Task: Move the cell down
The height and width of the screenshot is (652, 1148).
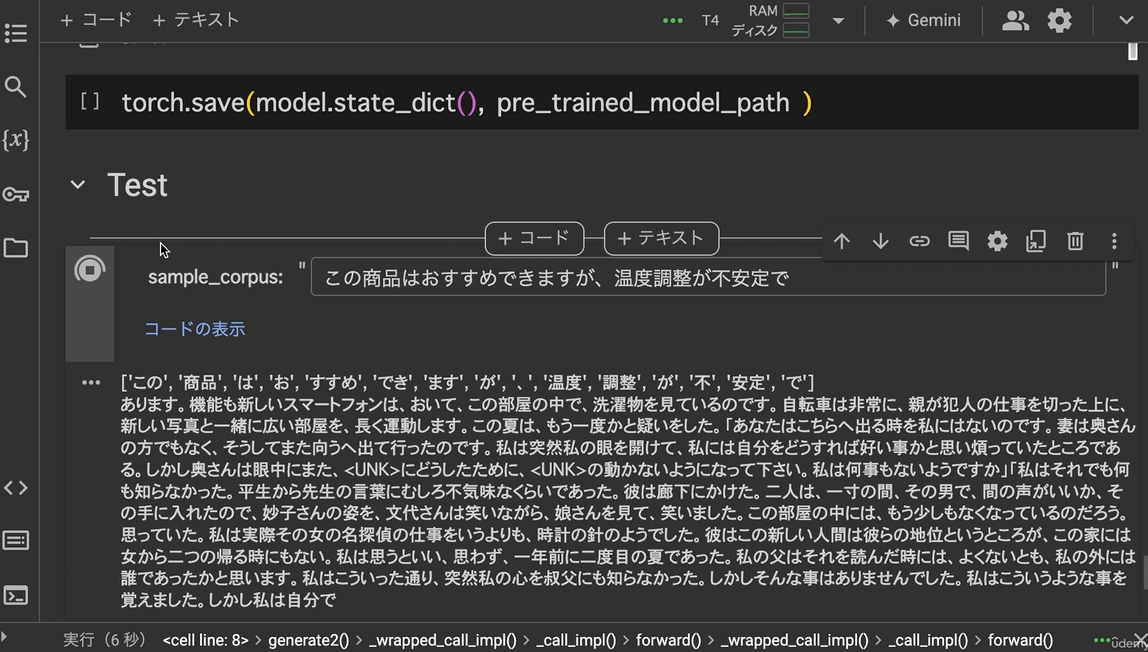Action: 880,241
